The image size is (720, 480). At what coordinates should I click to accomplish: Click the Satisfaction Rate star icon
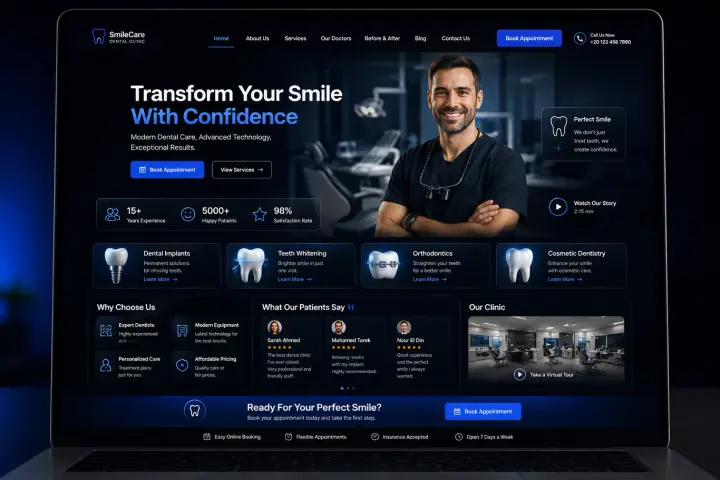(259, 214)
